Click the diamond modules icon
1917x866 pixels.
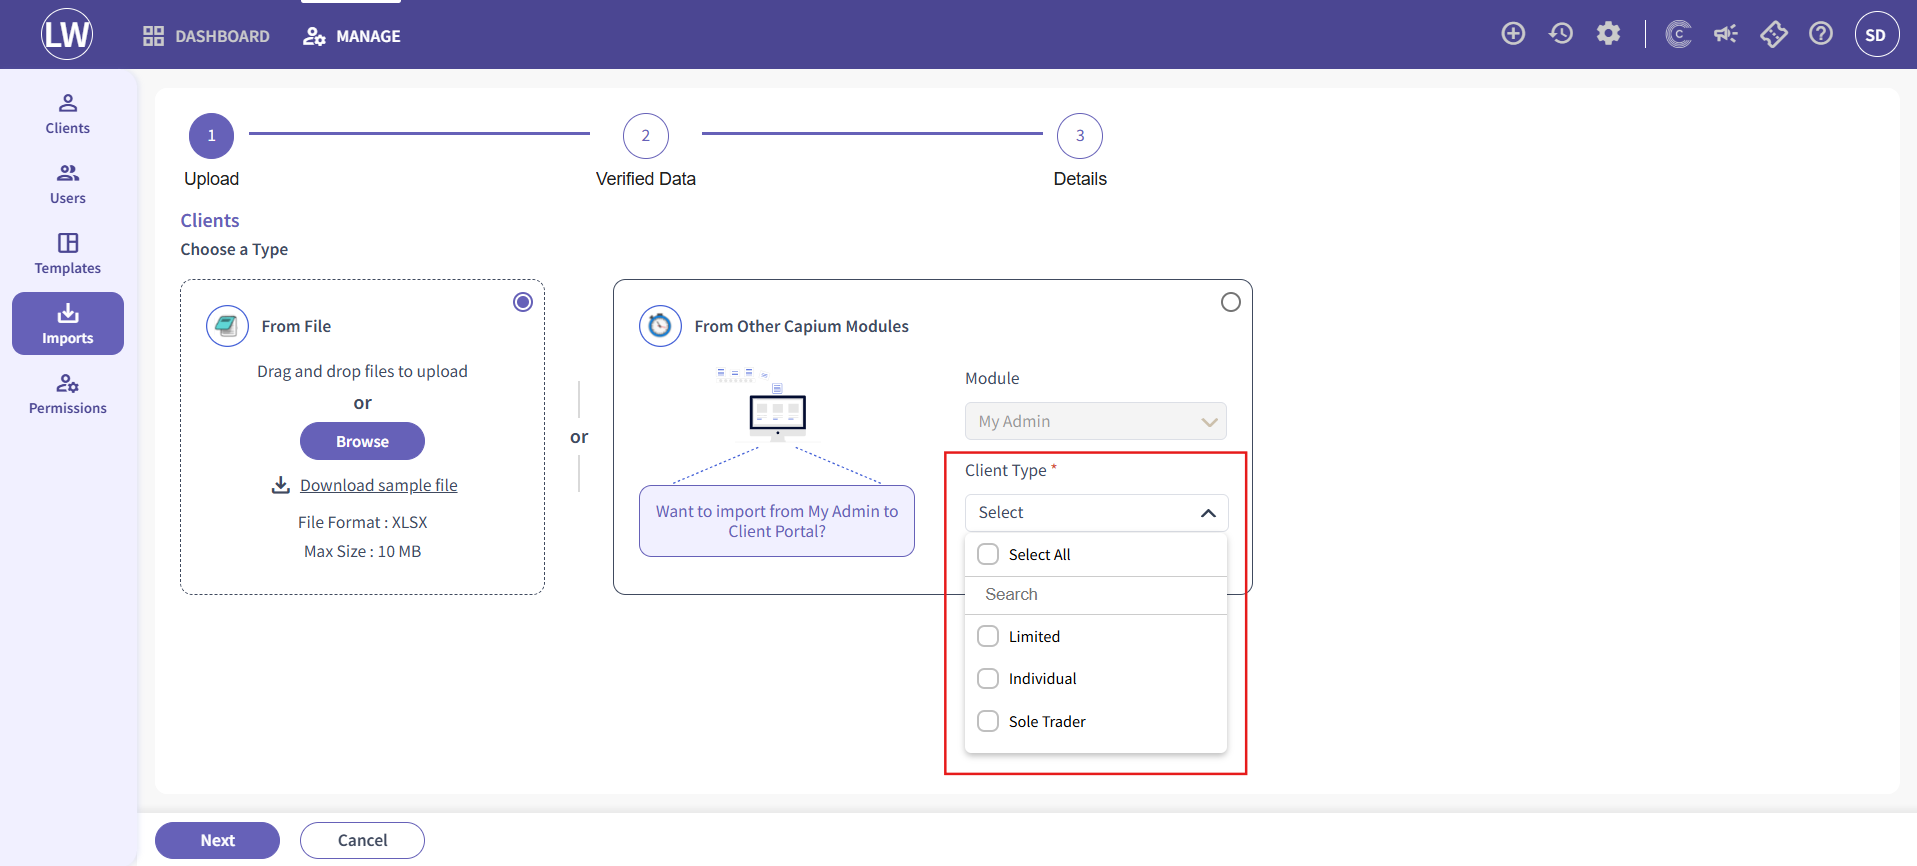tap(1774, 34)
